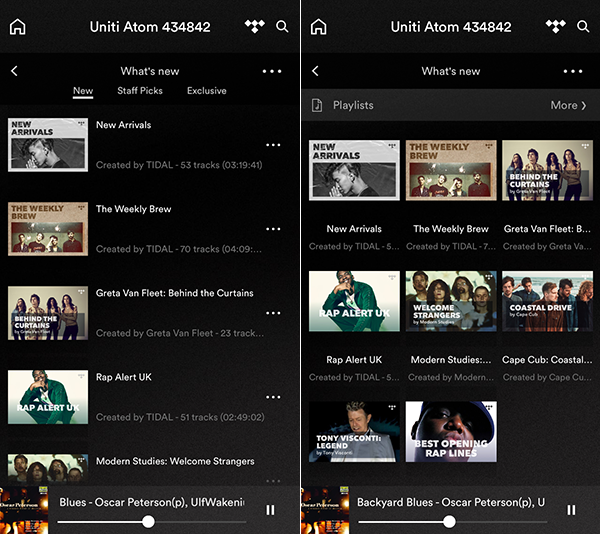Click 'Rap Alert UK' grid title
The width and height of the screenshot is (600, 534).
coord(354,360)
